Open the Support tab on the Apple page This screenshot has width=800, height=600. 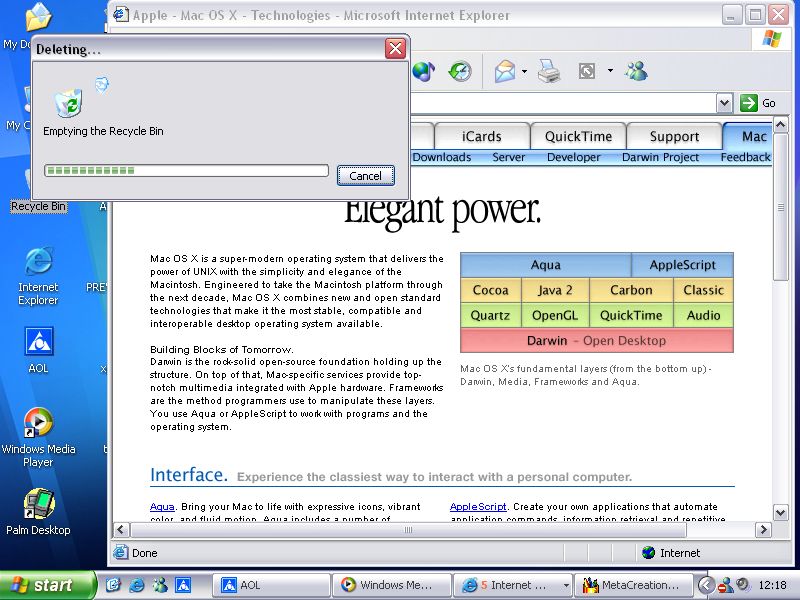click(x=674, y=136)
